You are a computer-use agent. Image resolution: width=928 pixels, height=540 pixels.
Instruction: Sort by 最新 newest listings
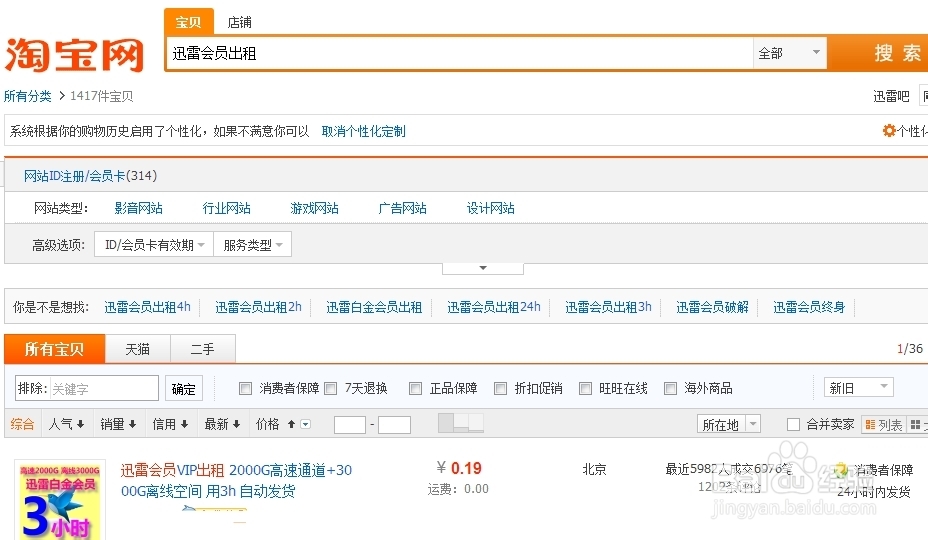pos(222,424)
